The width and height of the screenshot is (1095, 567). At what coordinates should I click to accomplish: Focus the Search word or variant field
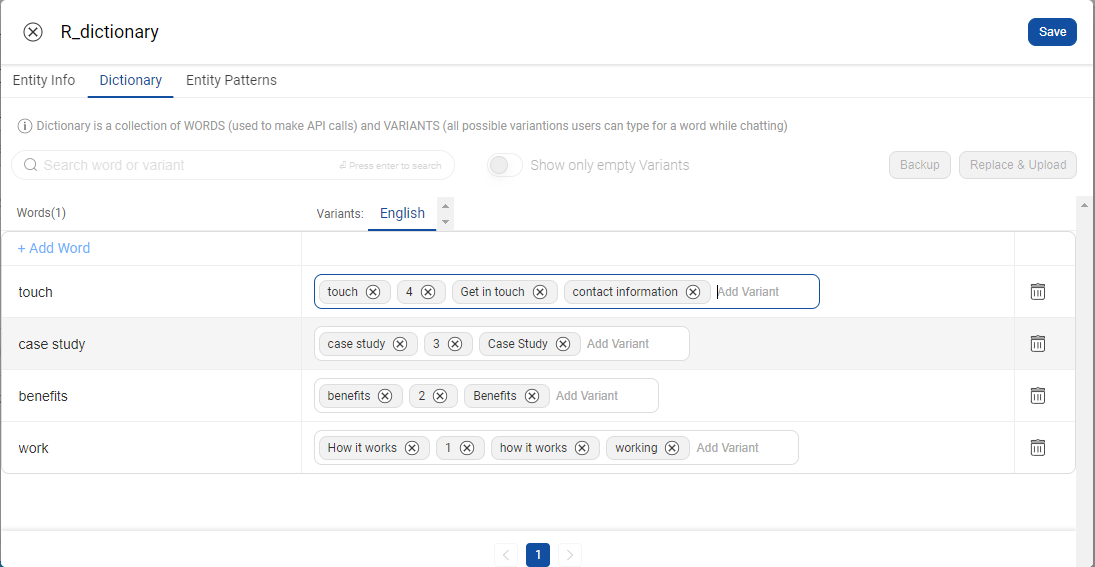[x=233, y=165]
